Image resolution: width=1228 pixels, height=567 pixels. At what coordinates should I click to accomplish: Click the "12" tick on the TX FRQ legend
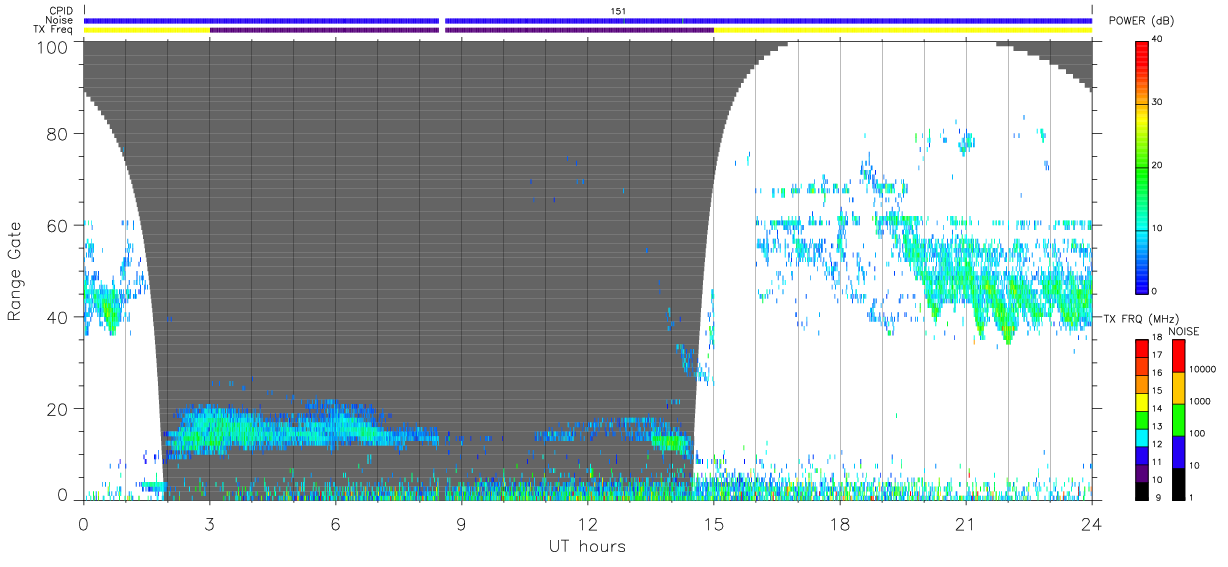point(1158,444)
